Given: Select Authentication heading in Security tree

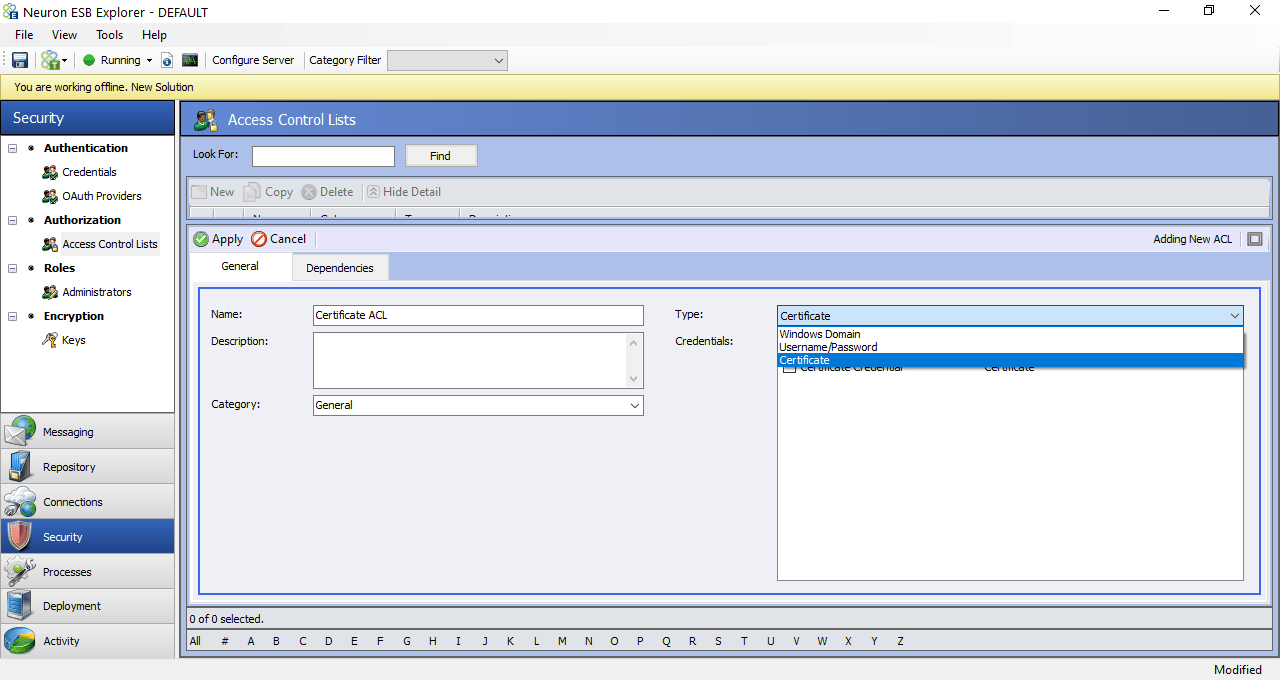Looking at the screenshot, I should (86, 148).
